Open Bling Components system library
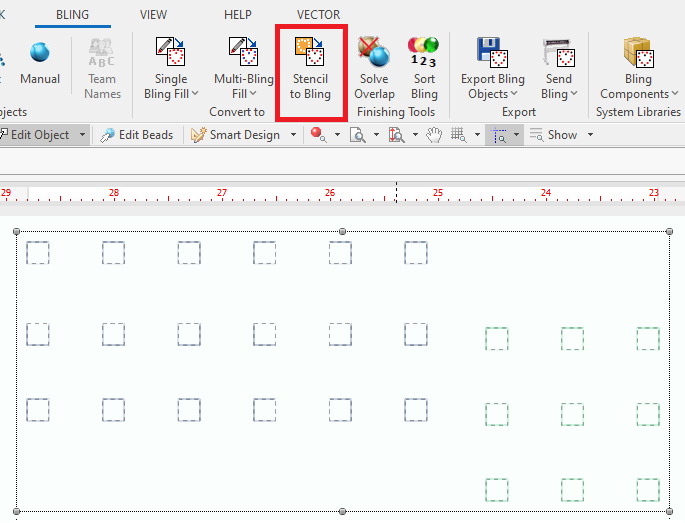The height and width of the screenshot is (523, 685). 637,70
